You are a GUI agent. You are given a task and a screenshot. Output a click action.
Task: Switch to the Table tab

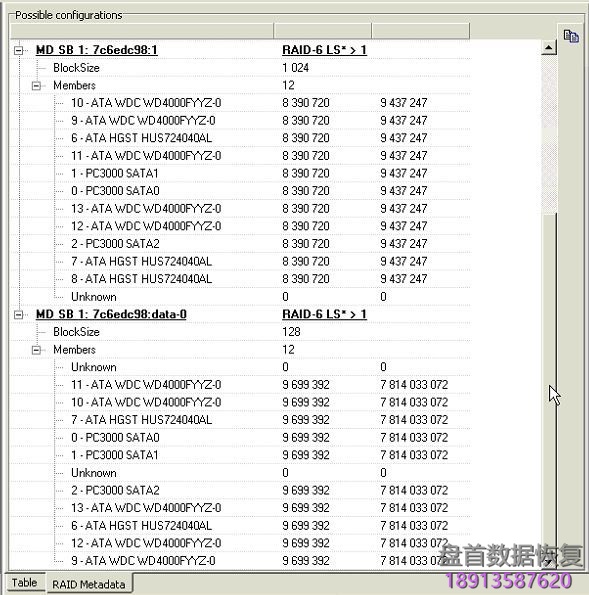pyautogui.click(x=24, y=582)
